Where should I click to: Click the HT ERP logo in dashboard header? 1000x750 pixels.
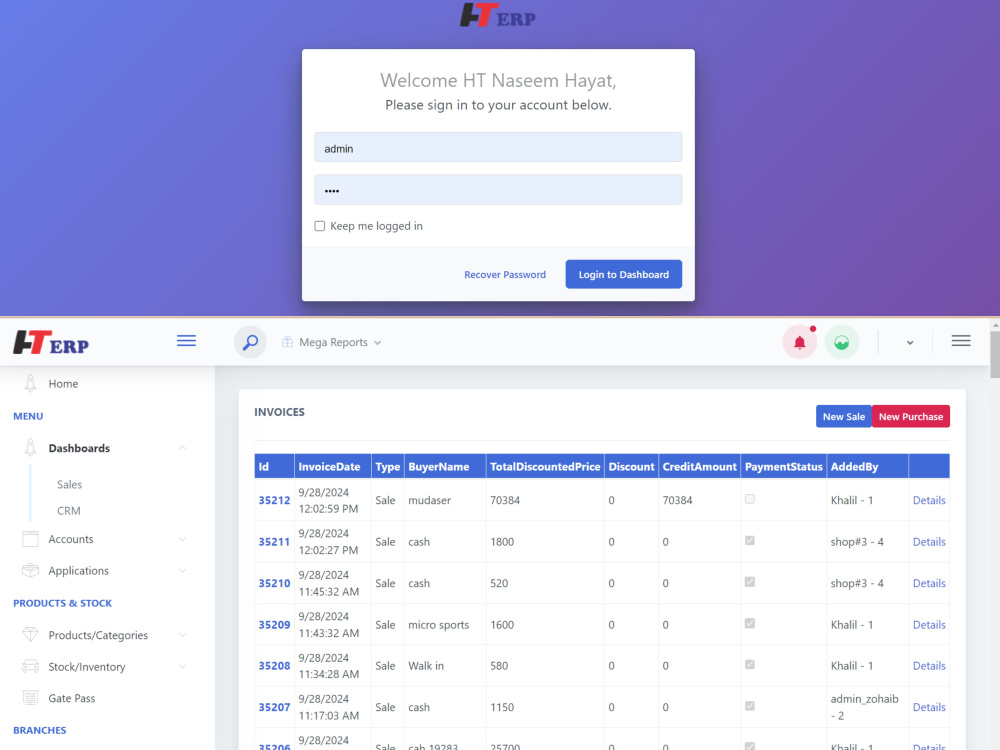click(x=51, y=342)
